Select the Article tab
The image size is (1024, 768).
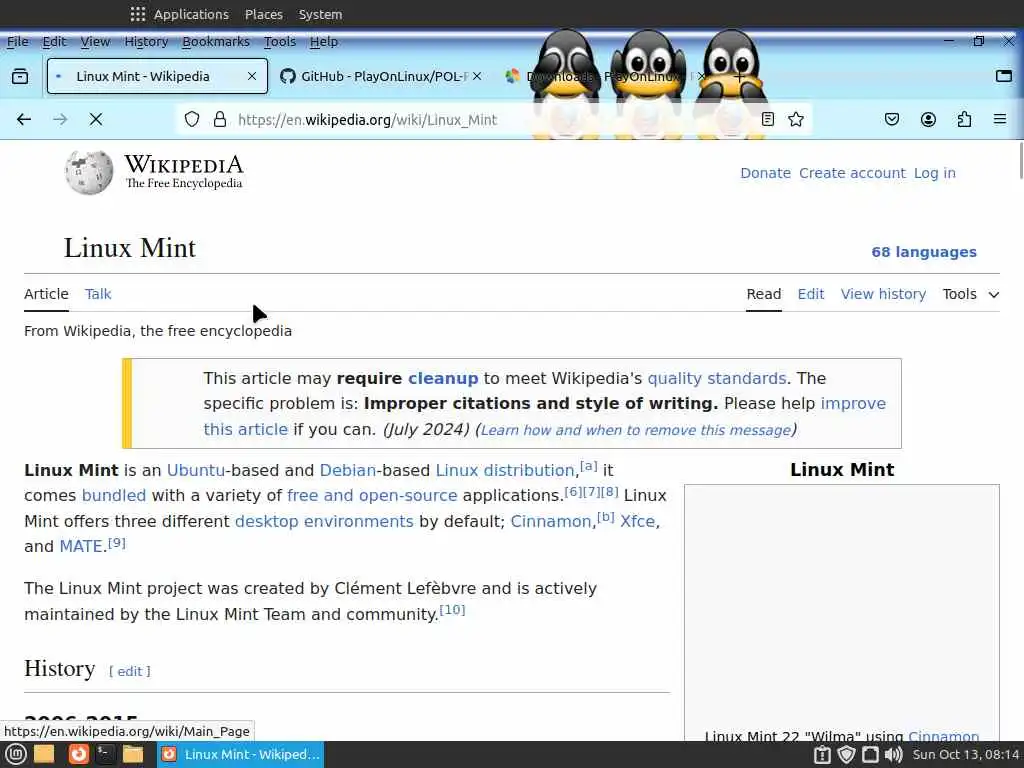click(46, 295)
